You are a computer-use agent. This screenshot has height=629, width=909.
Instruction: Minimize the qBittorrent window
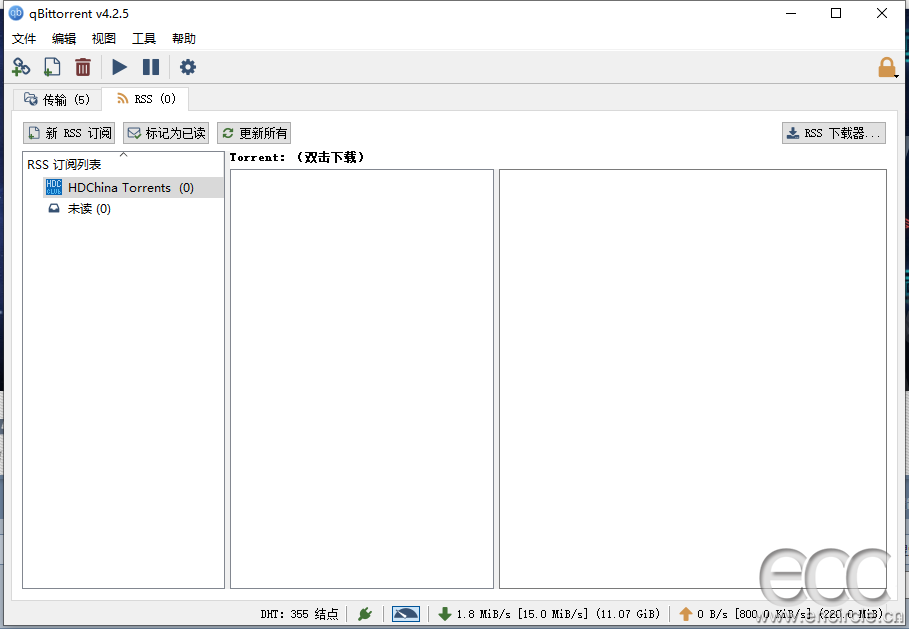[791, 13]
